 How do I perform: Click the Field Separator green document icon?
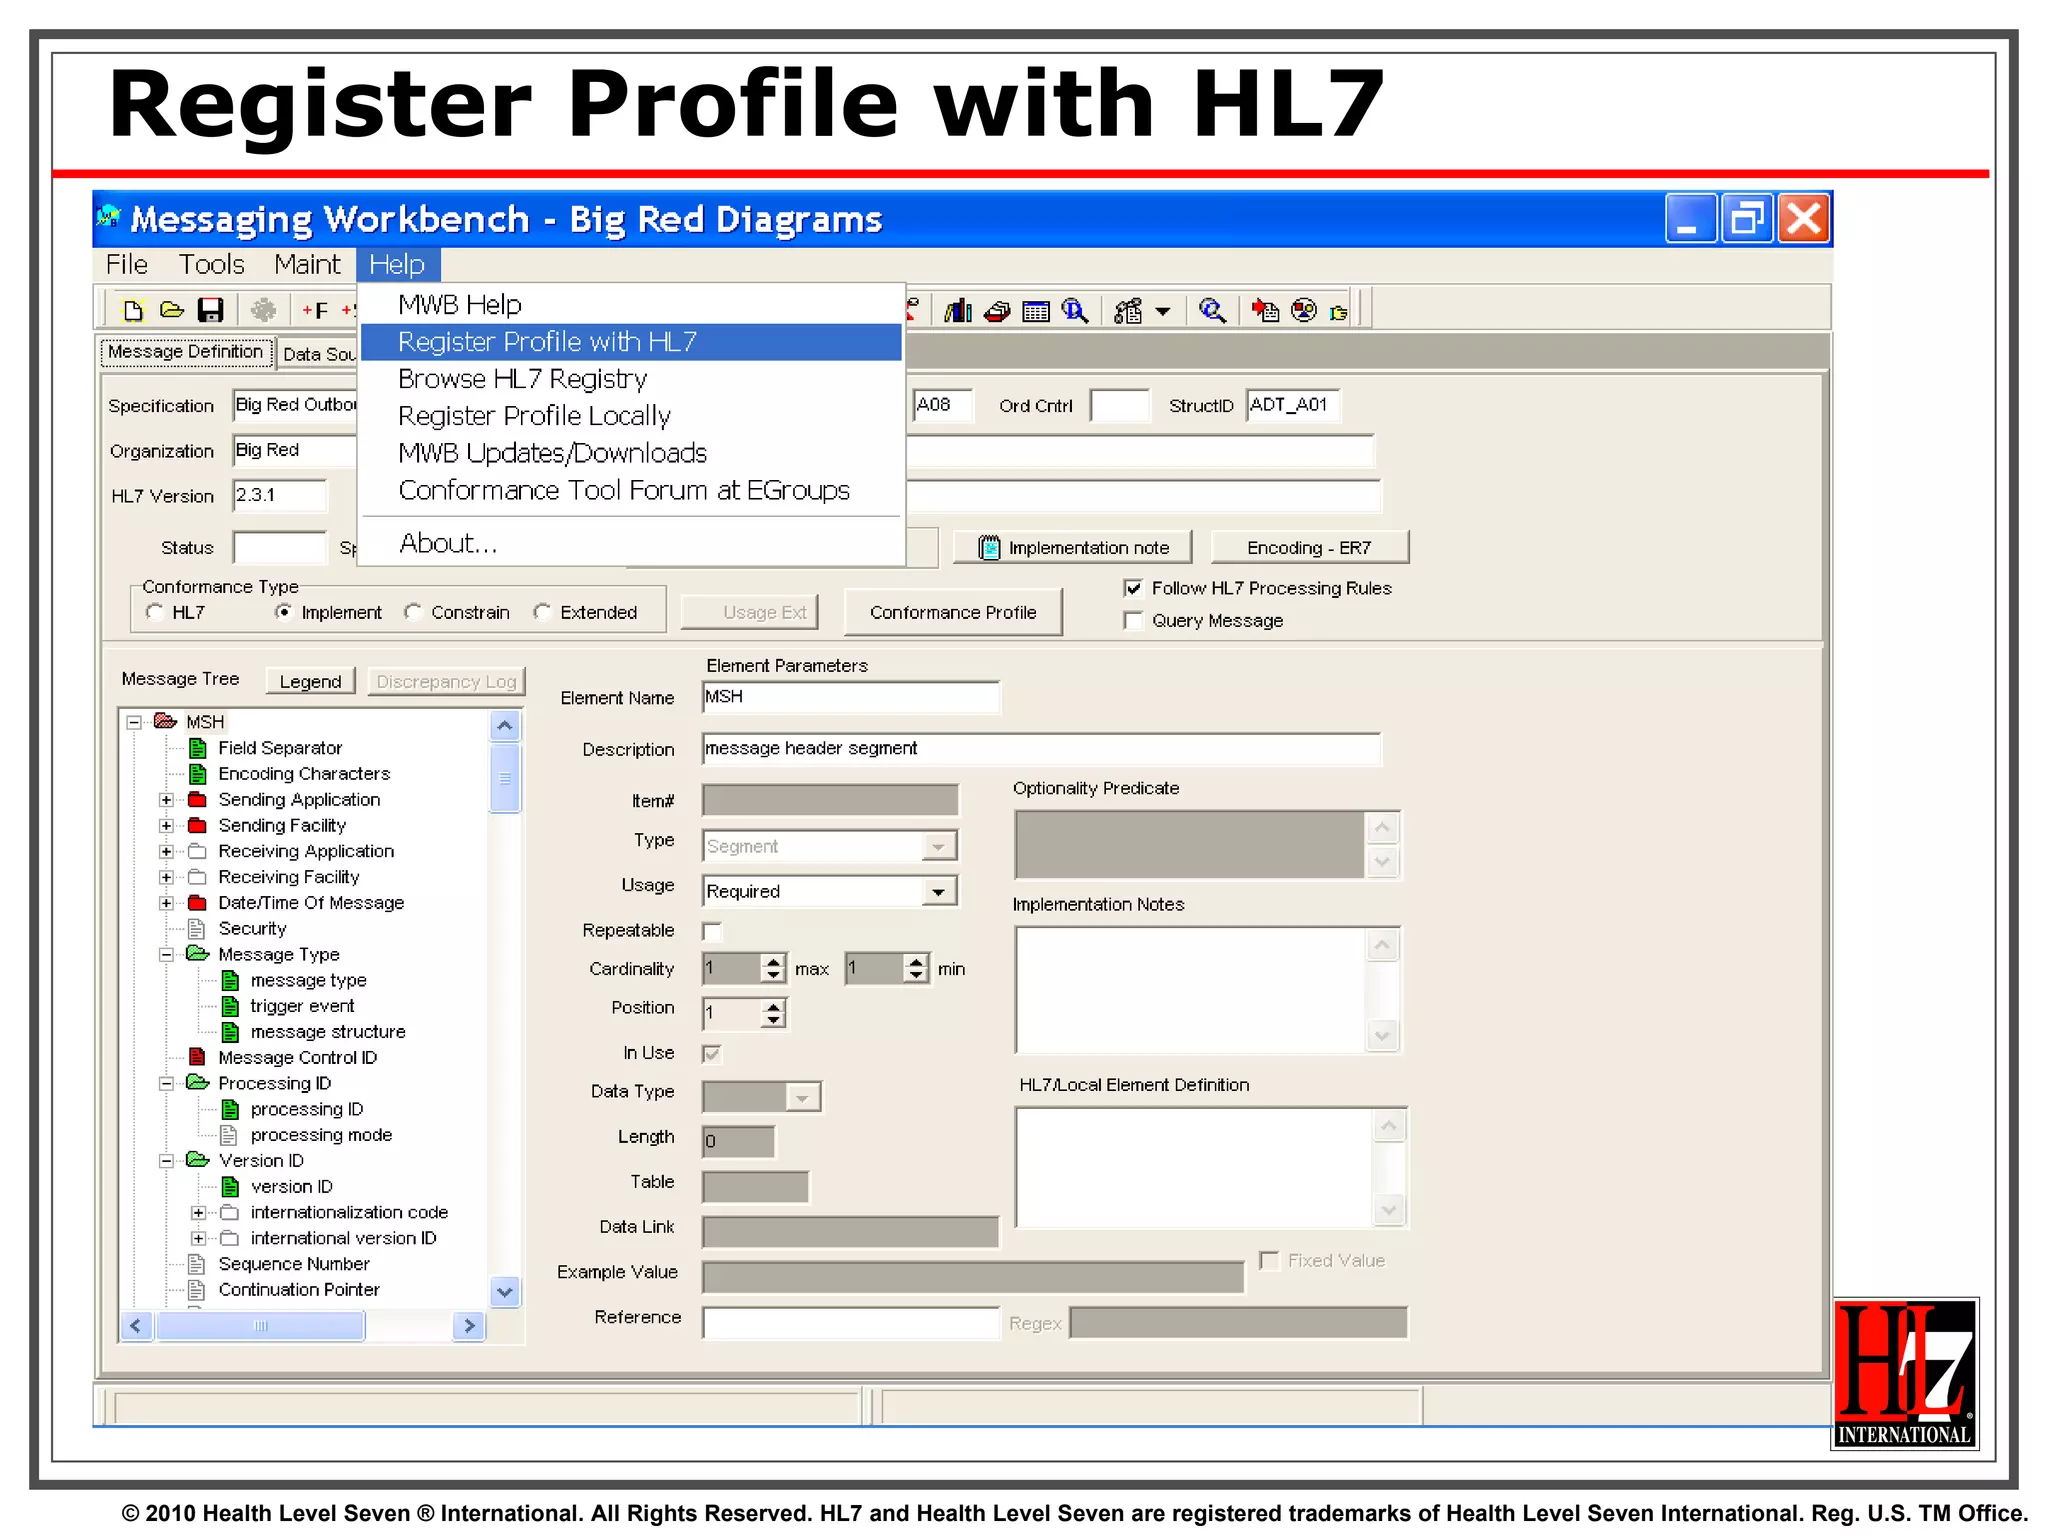[x=198, y=748]
